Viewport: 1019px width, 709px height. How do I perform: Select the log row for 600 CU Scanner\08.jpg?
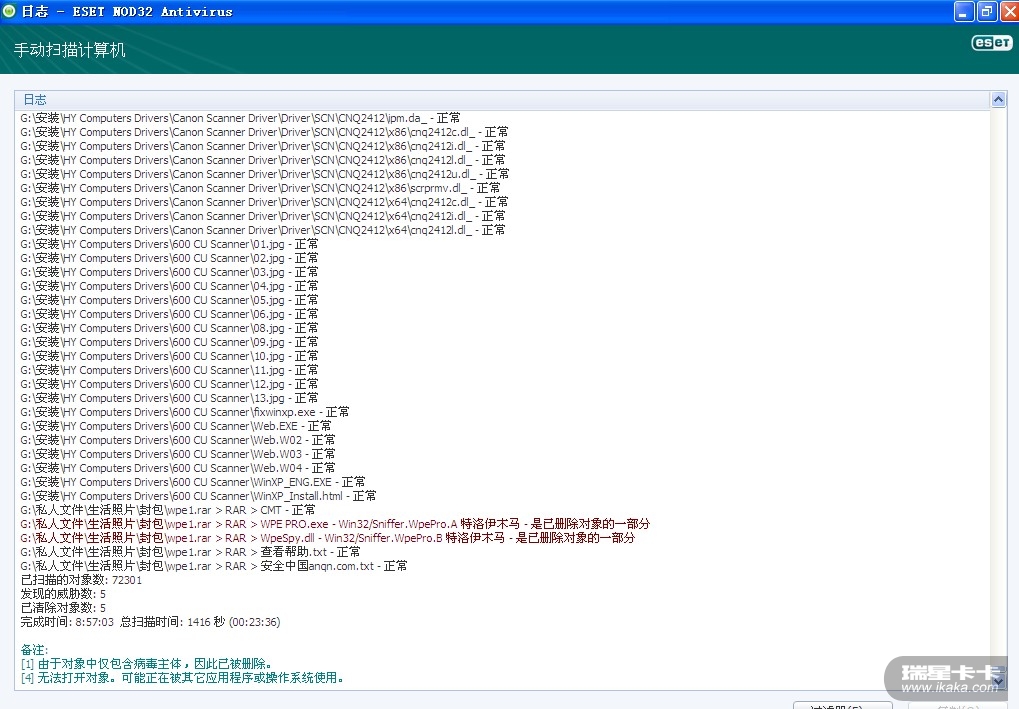[170, 328]
